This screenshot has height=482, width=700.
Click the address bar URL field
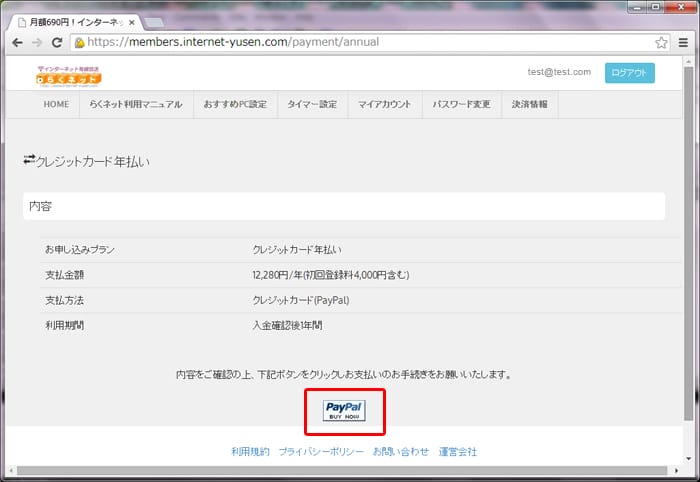click(x=360, y=43)
